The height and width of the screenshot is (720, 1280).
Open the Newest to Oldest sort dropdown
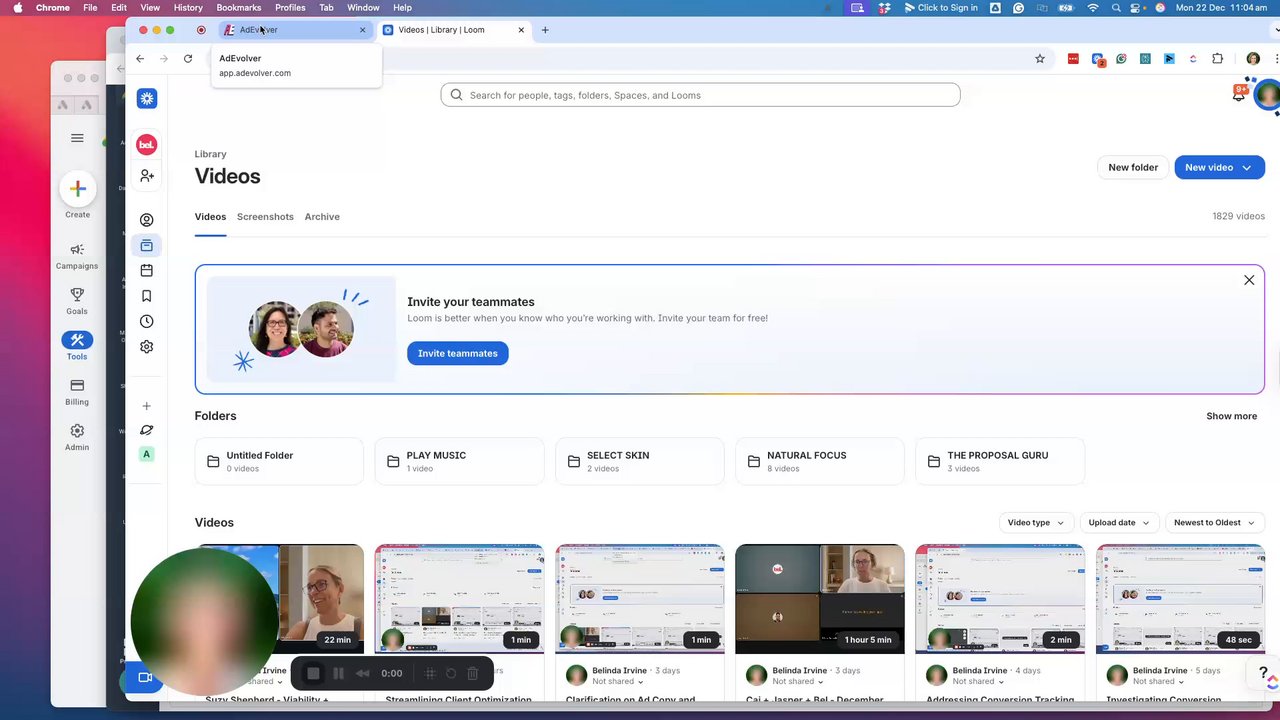pos(1214,523)
